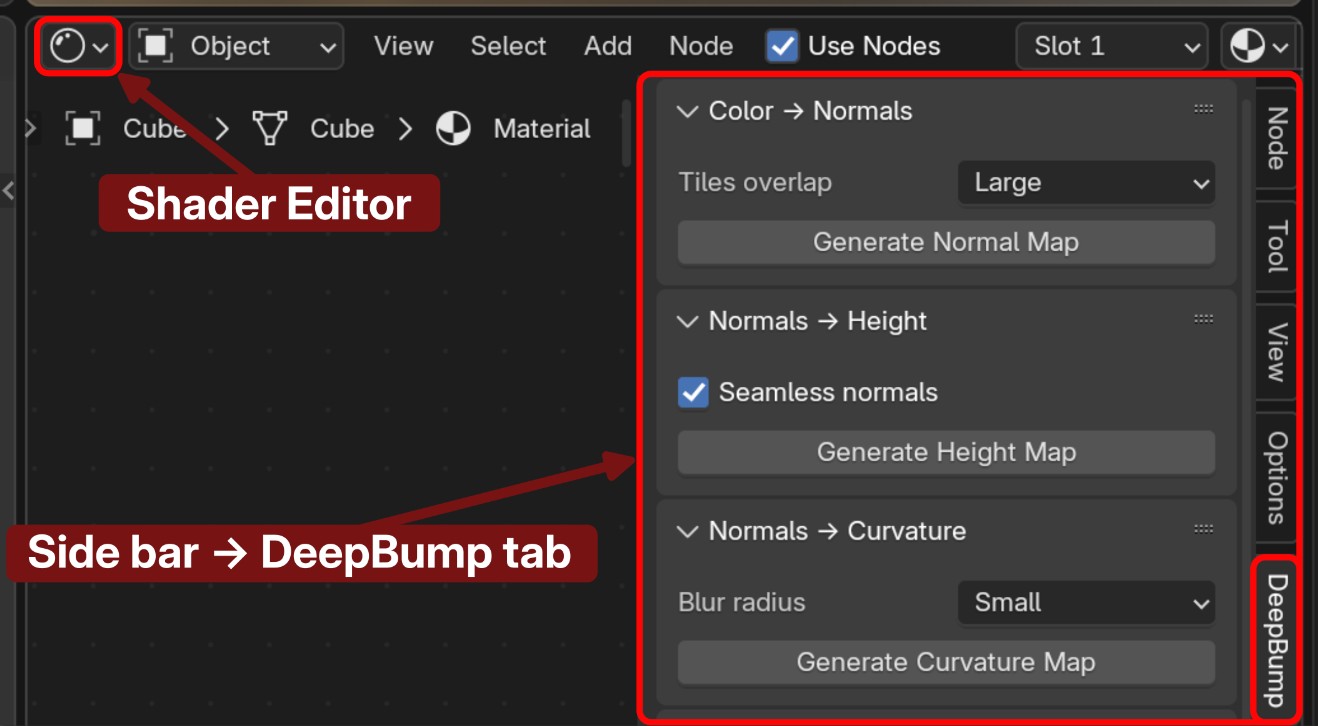Viewport: 1318px width, 726px height.
Task: Click the Generate Curvature Map button
Action: [945, 663]
